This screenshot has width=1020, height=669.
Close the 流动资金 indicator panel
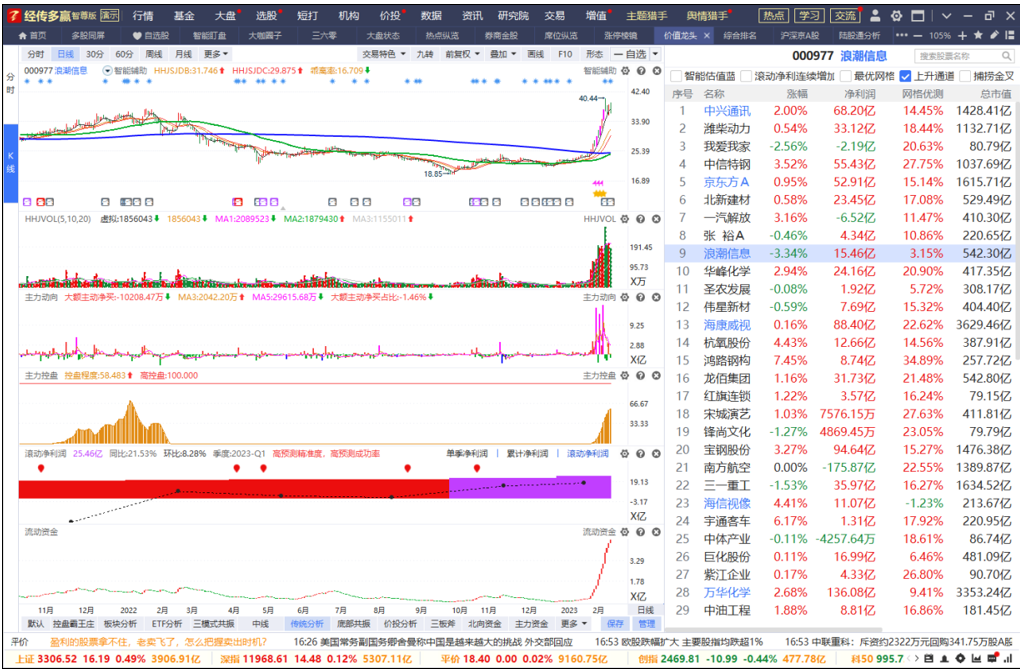[656, 532]
